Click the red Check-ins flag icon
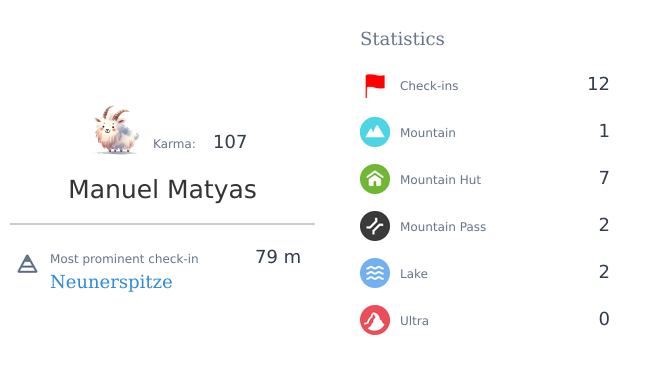This screenshot has height=385, width=650. point(375,86)
